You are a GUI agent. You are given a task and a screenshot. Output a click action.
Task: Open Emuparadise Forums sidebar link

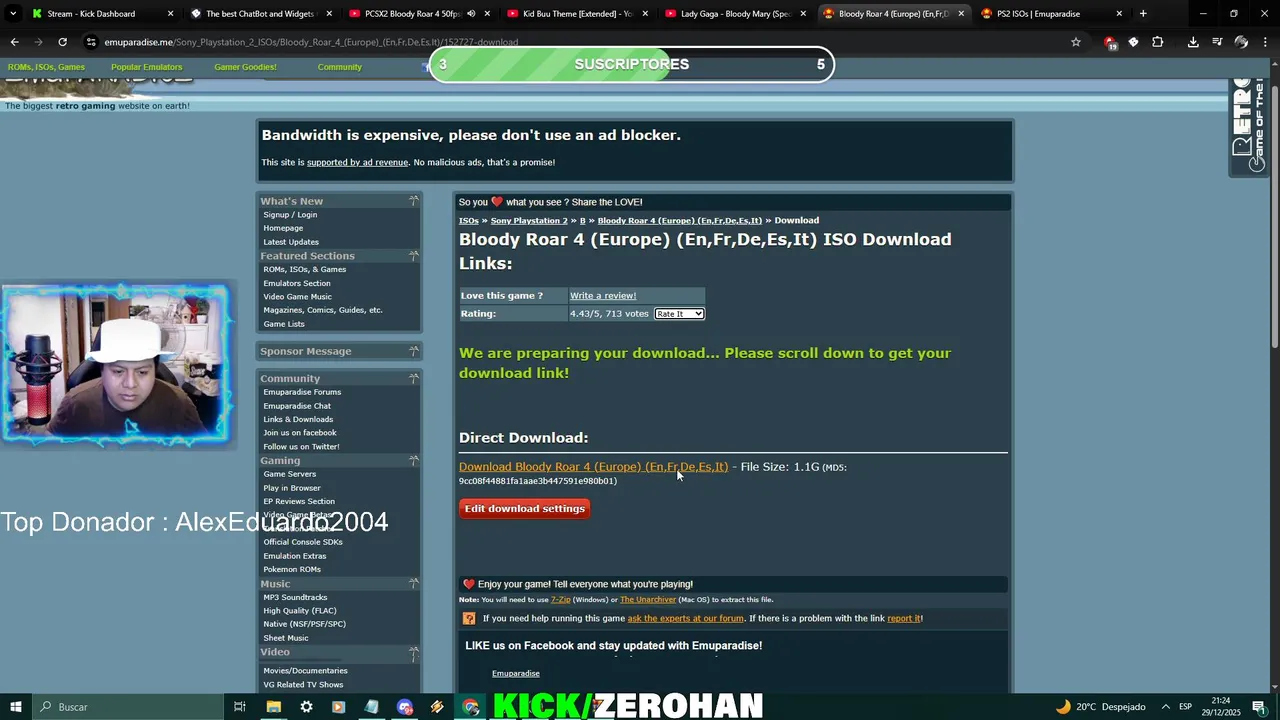302,392
